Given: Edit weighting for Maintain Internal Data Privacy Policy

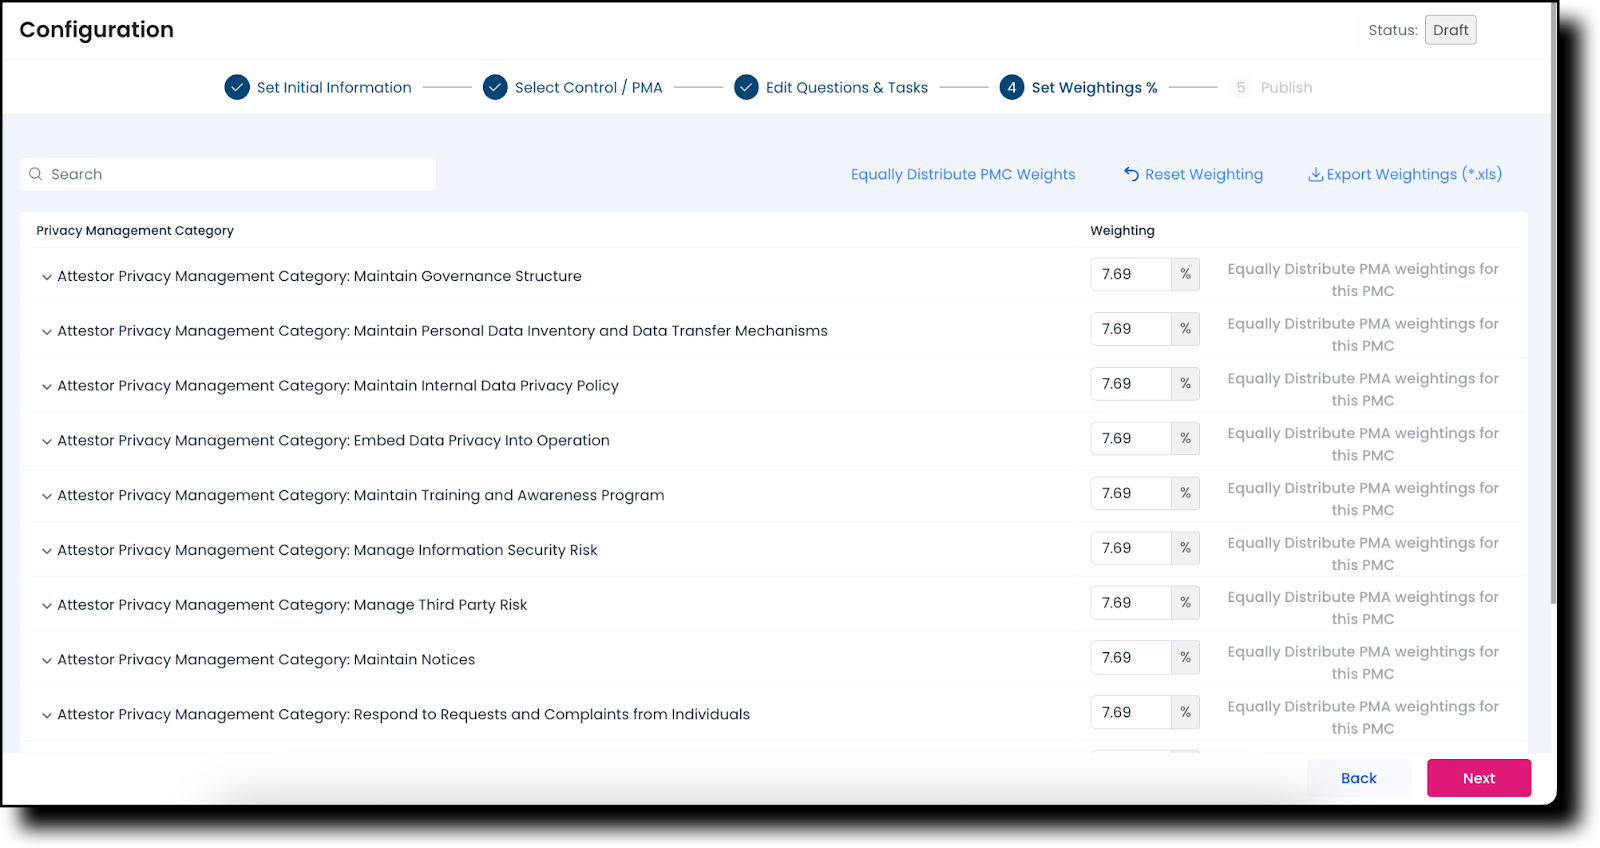Looking at the screenshot, I should click(1130, 384).
